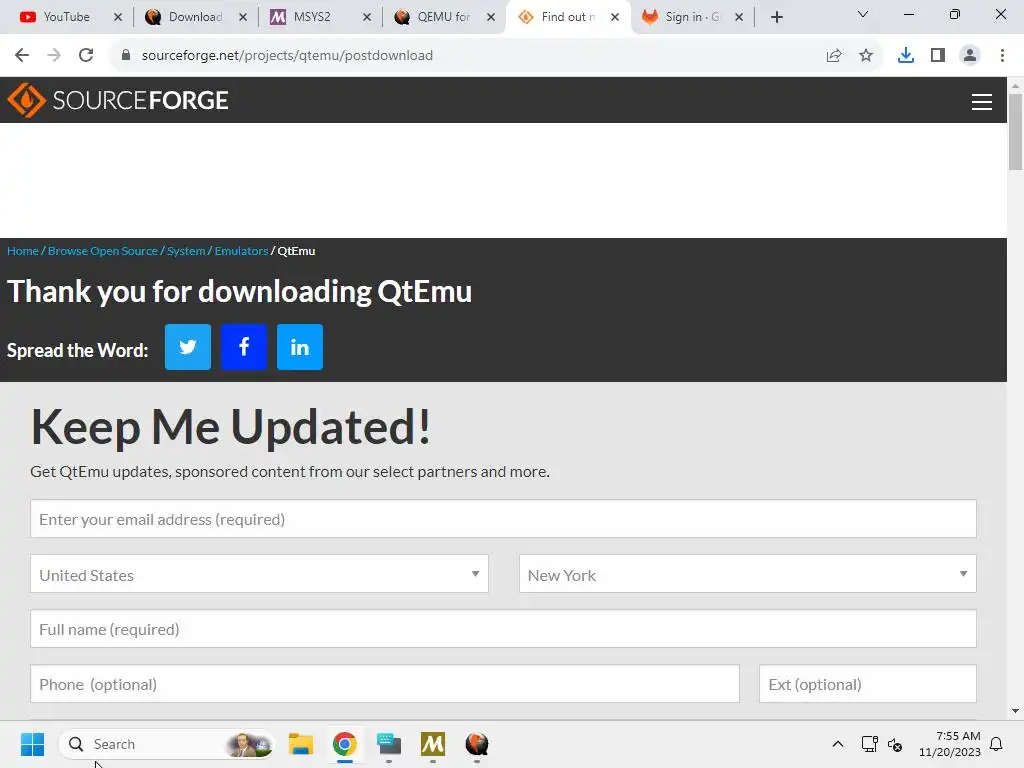
Task: Share QtEmu on LinkedIn
Action: click(300, 347)
